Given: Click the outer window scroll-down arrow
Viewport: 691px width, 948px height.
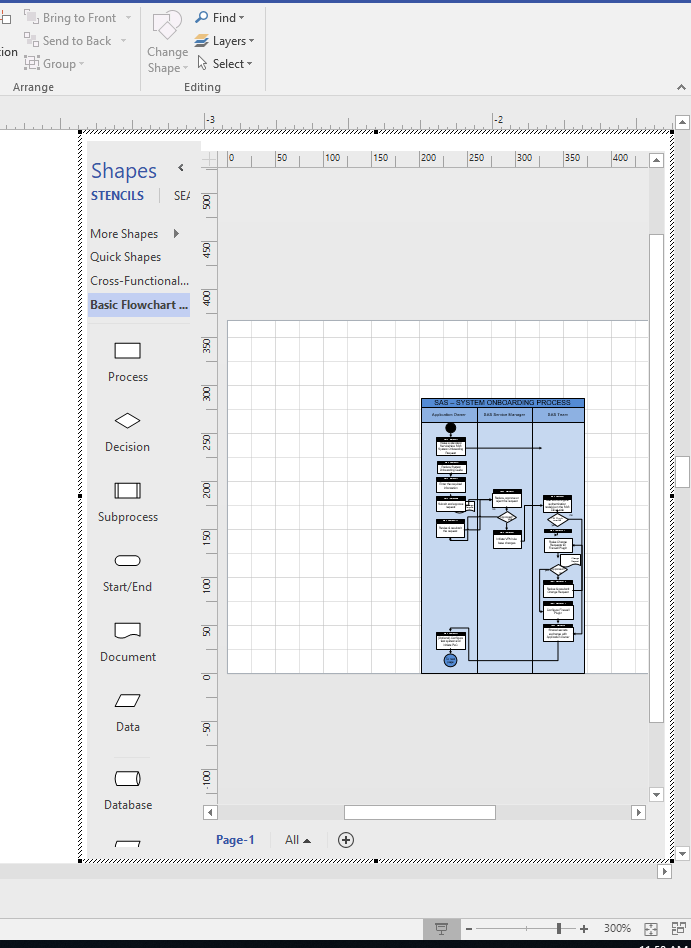Looking at the screenshot, I should point(683,854).
